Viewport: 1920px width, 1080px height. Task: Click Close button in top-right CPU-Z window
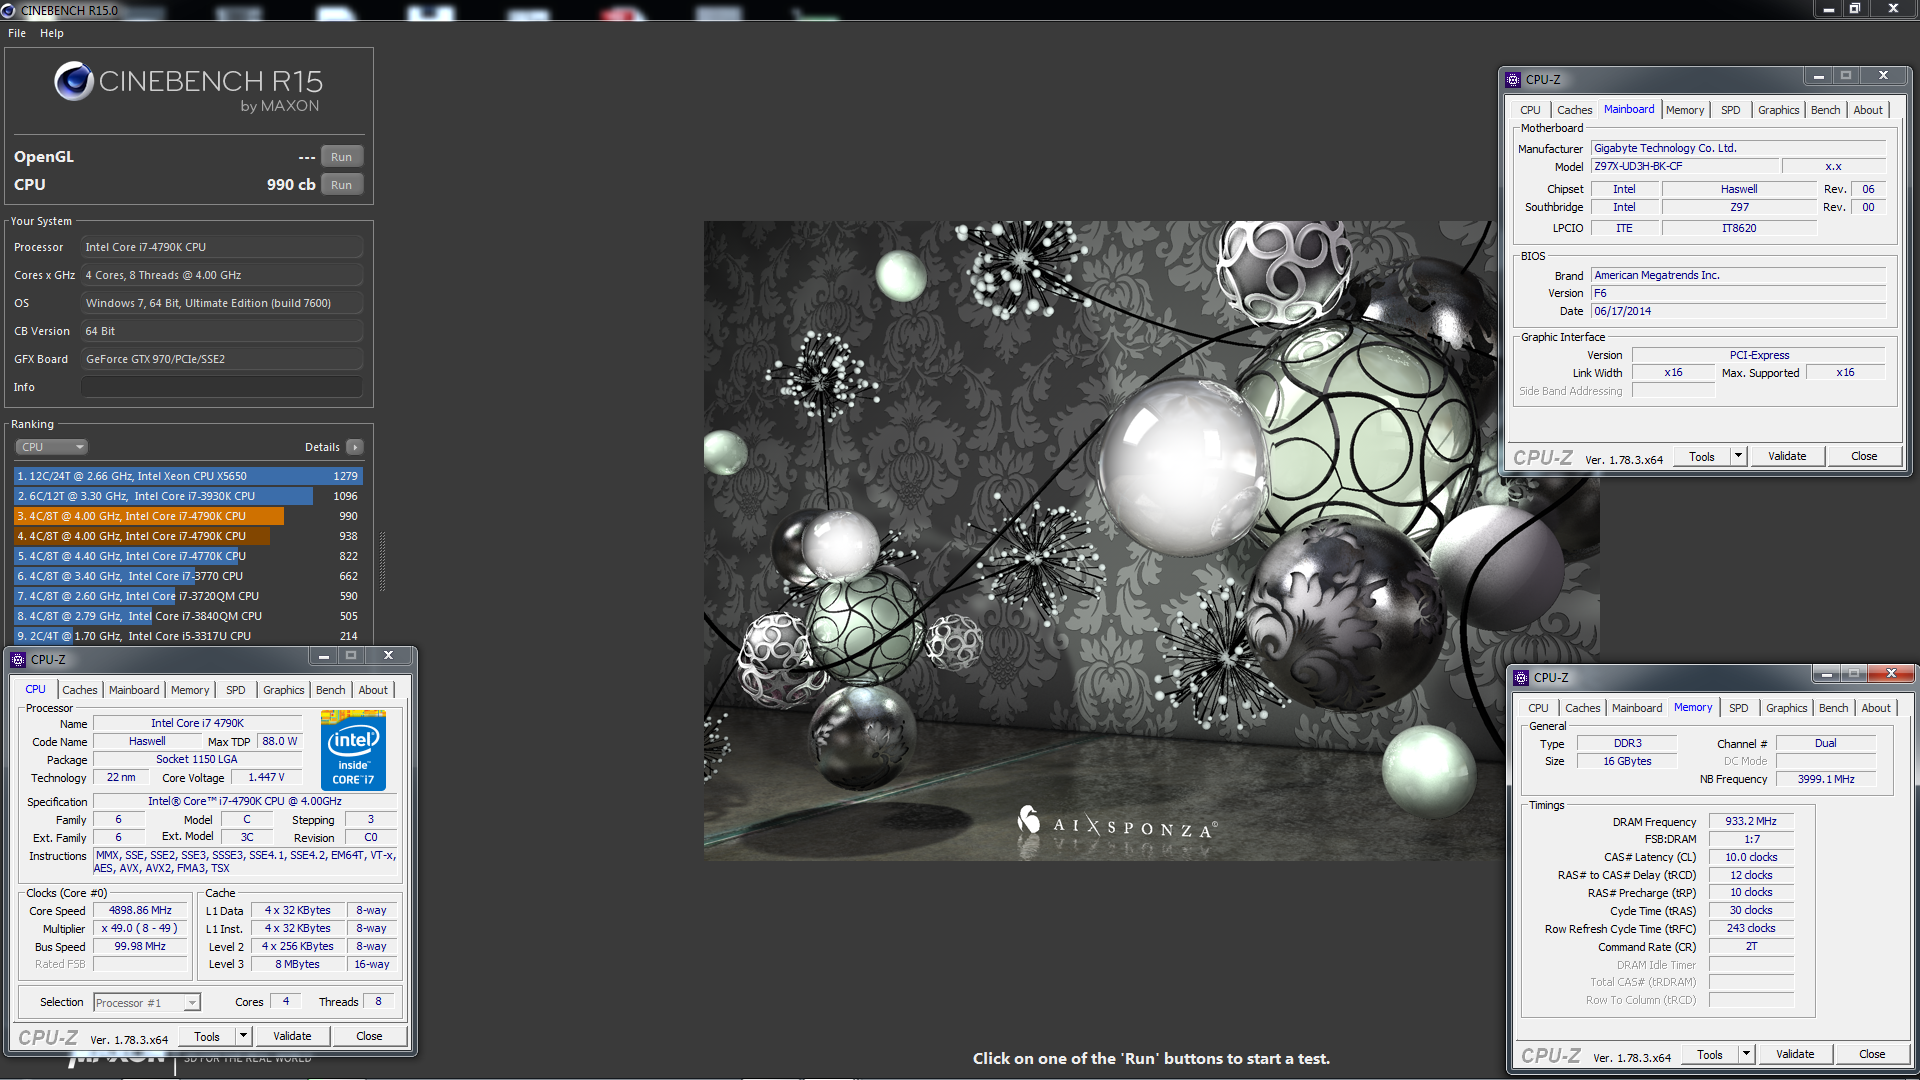[x=1864, y=456]
